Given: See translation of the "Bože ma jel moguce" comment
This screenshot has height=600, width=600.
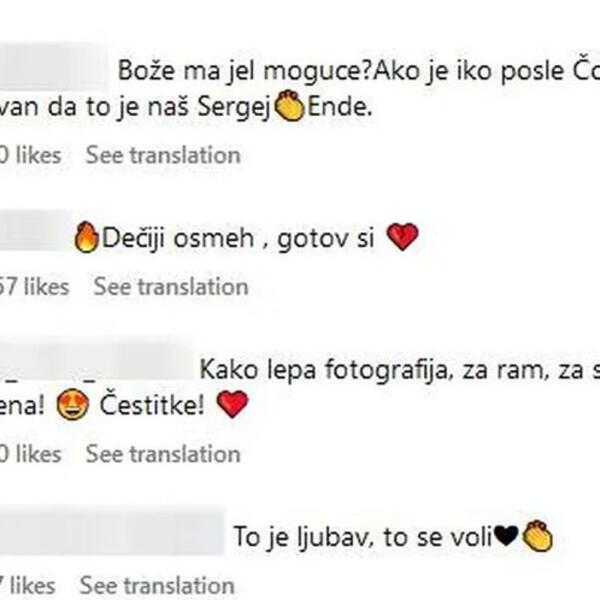Looking at the screenshot, I should [x=162, y=155].
